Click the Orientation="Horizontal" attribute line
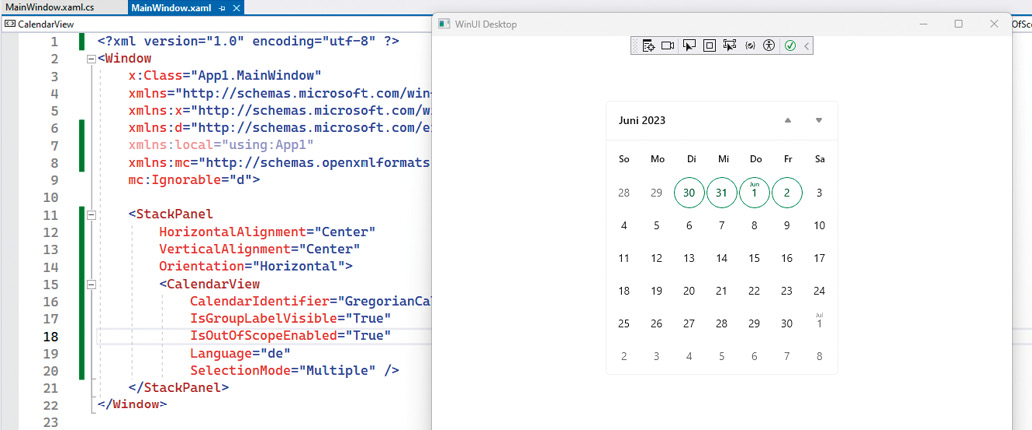This screenshot has height=430, width=1032. [255, 267]
